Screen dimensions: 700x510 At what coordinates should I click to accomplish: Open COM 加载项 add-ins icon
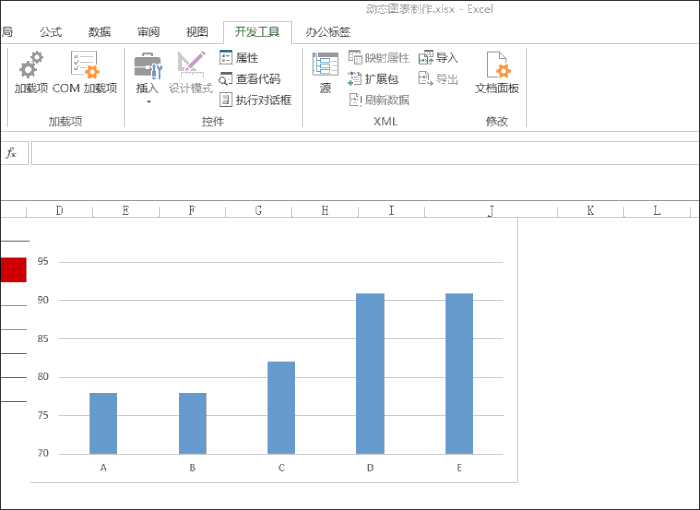85,65
